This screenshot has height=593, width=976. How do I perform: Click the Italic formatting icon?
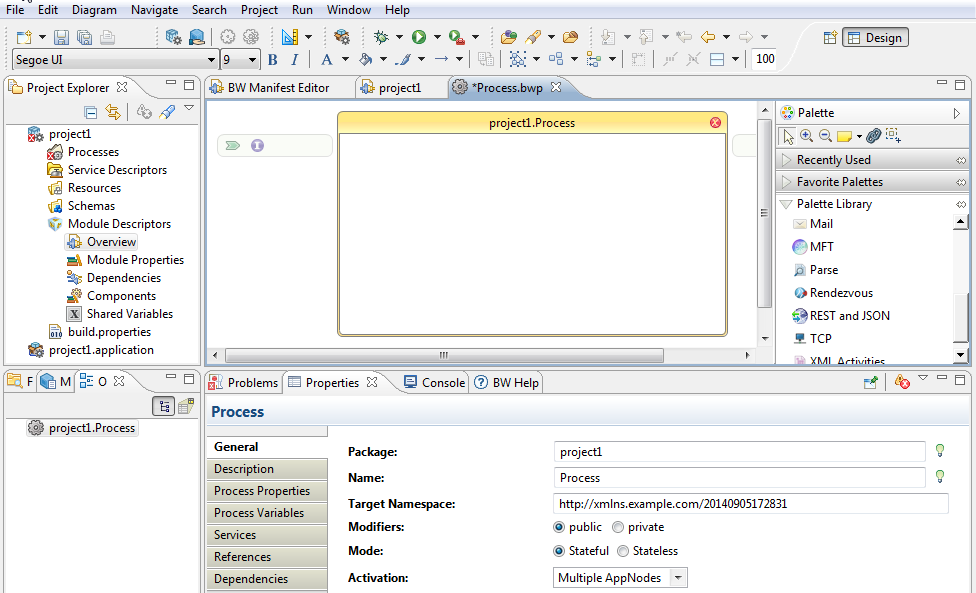point(294,60)
